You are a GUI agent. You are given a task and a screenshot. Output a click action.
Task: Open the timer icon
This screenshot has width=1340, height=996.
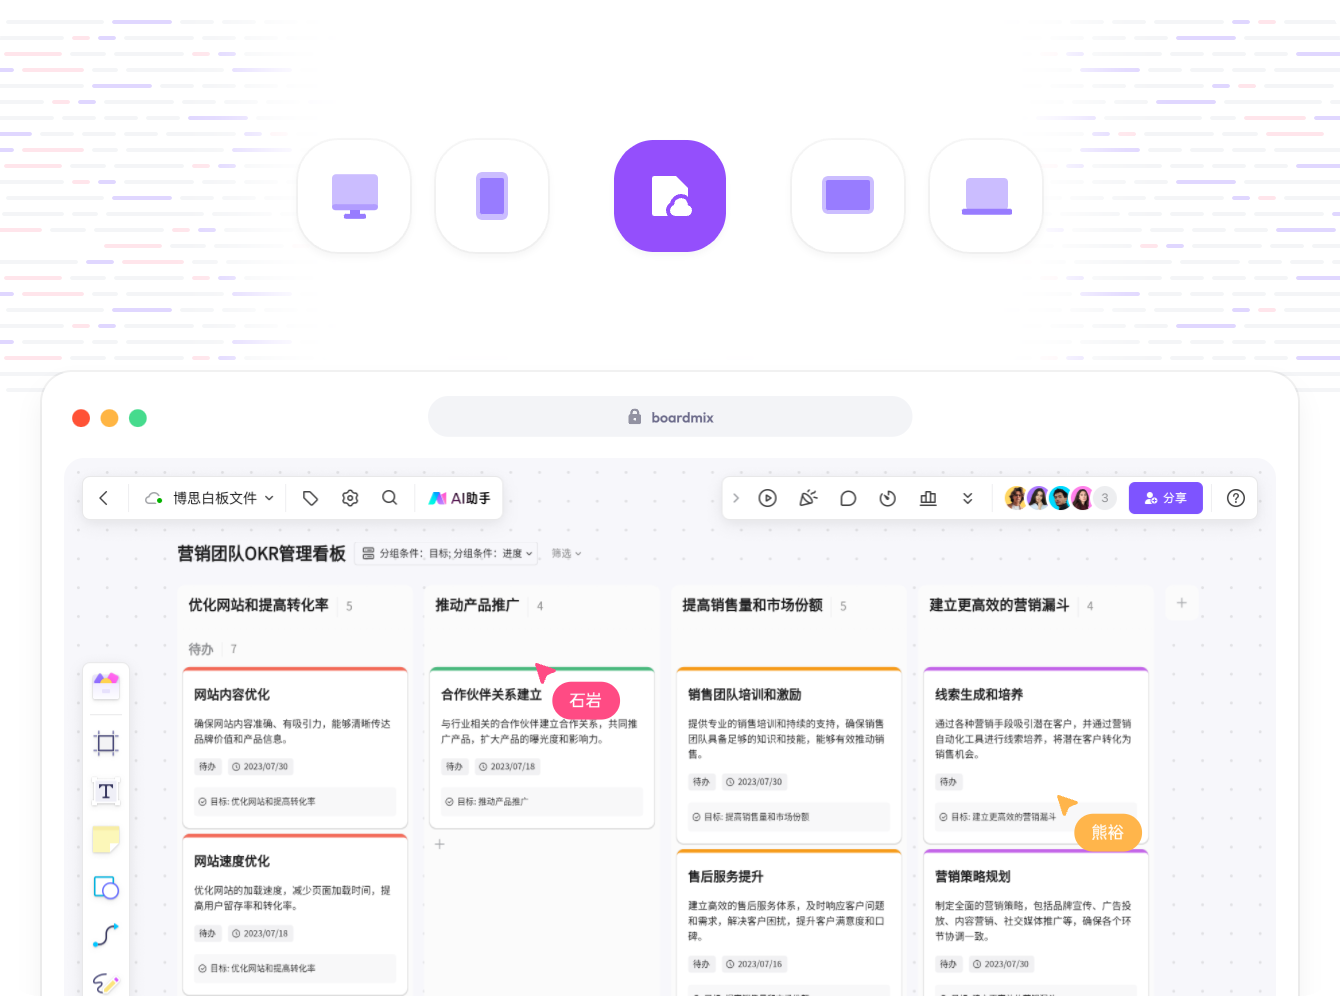tap(888, 498)
